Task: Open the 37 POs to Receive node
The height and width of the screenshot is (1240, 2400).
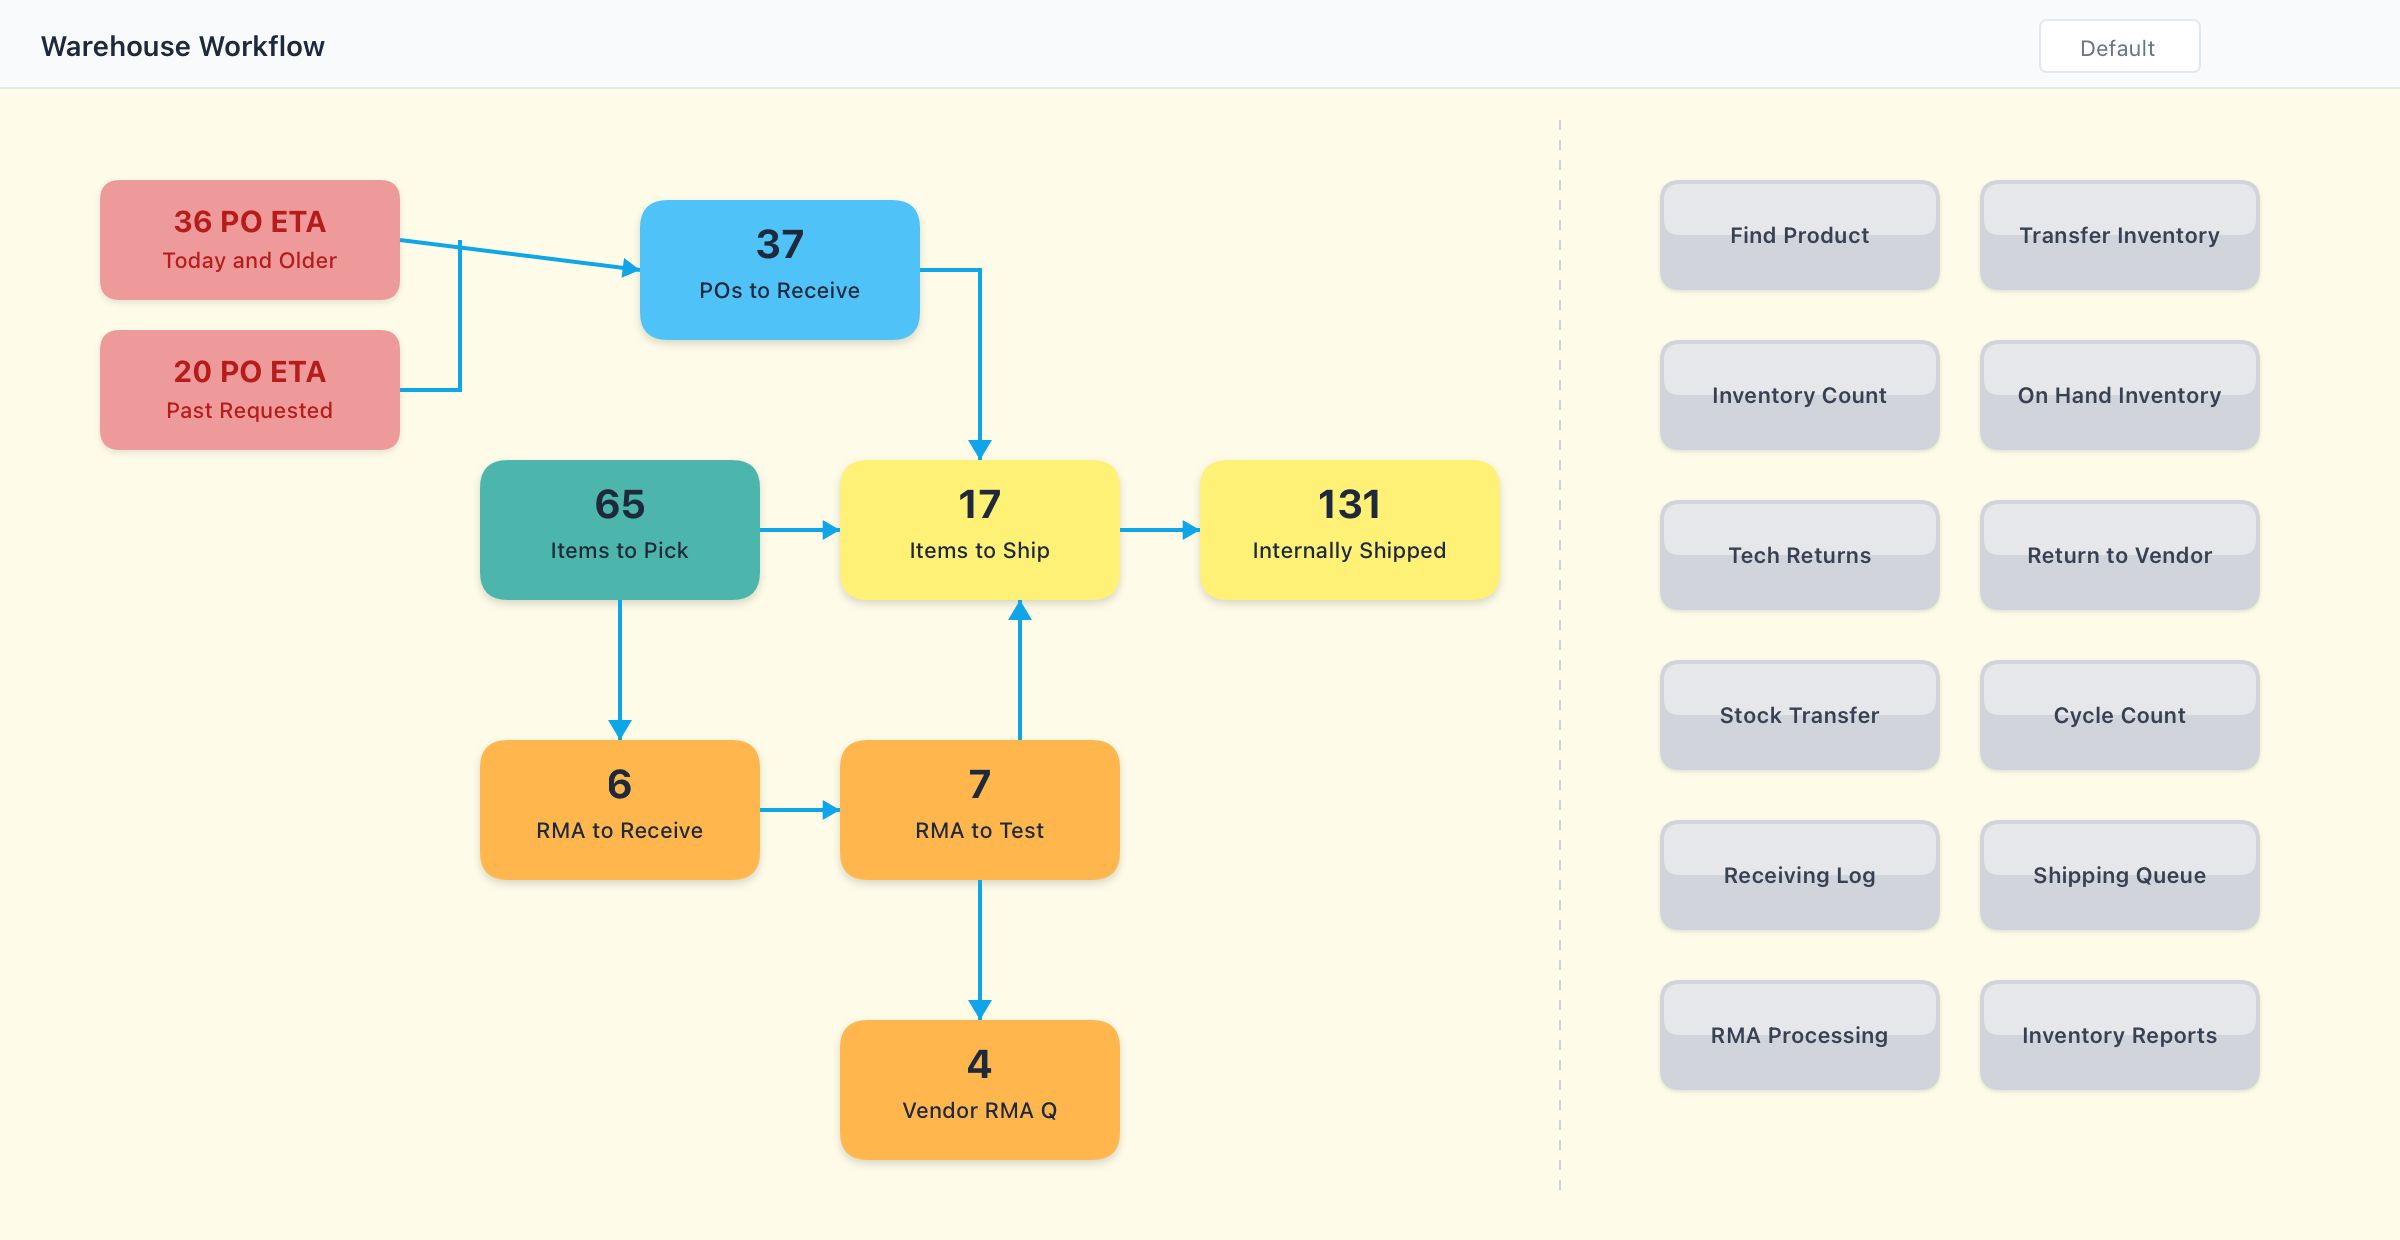Action: pos(779,270)
